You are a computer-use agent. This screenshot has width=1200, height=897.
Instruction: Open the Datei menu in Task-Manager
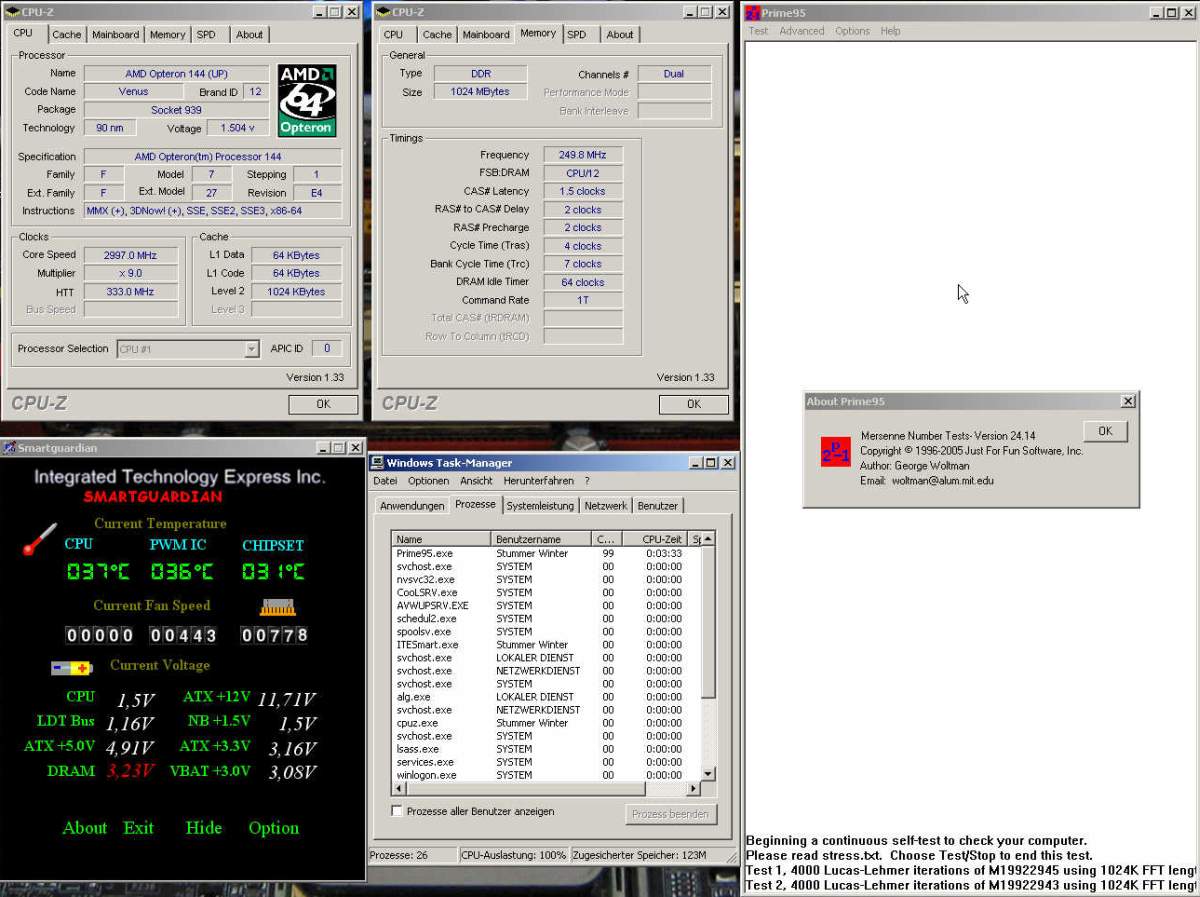coord(385,481)
